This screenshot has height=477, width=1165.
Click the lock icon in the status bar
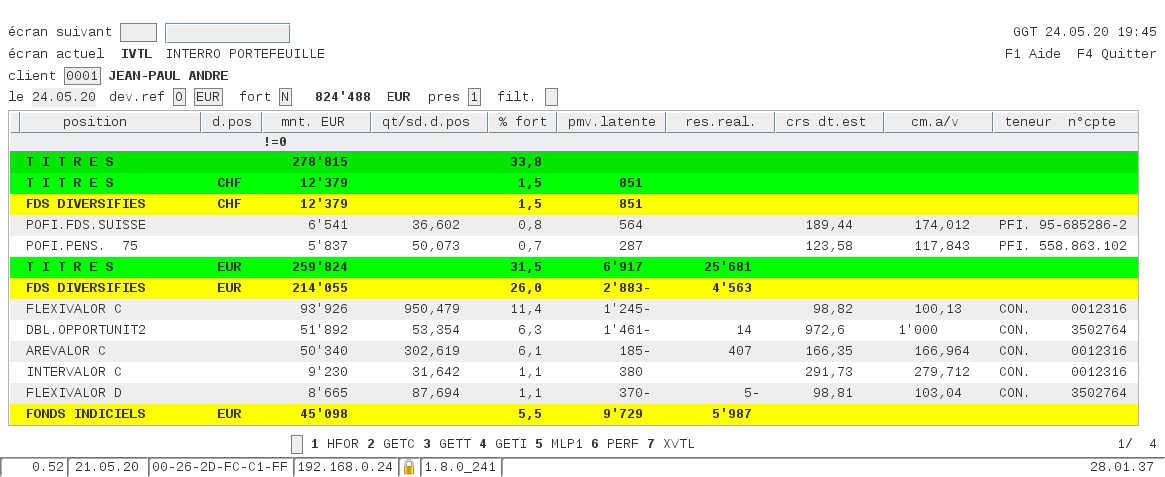click(x=408, y=467)
